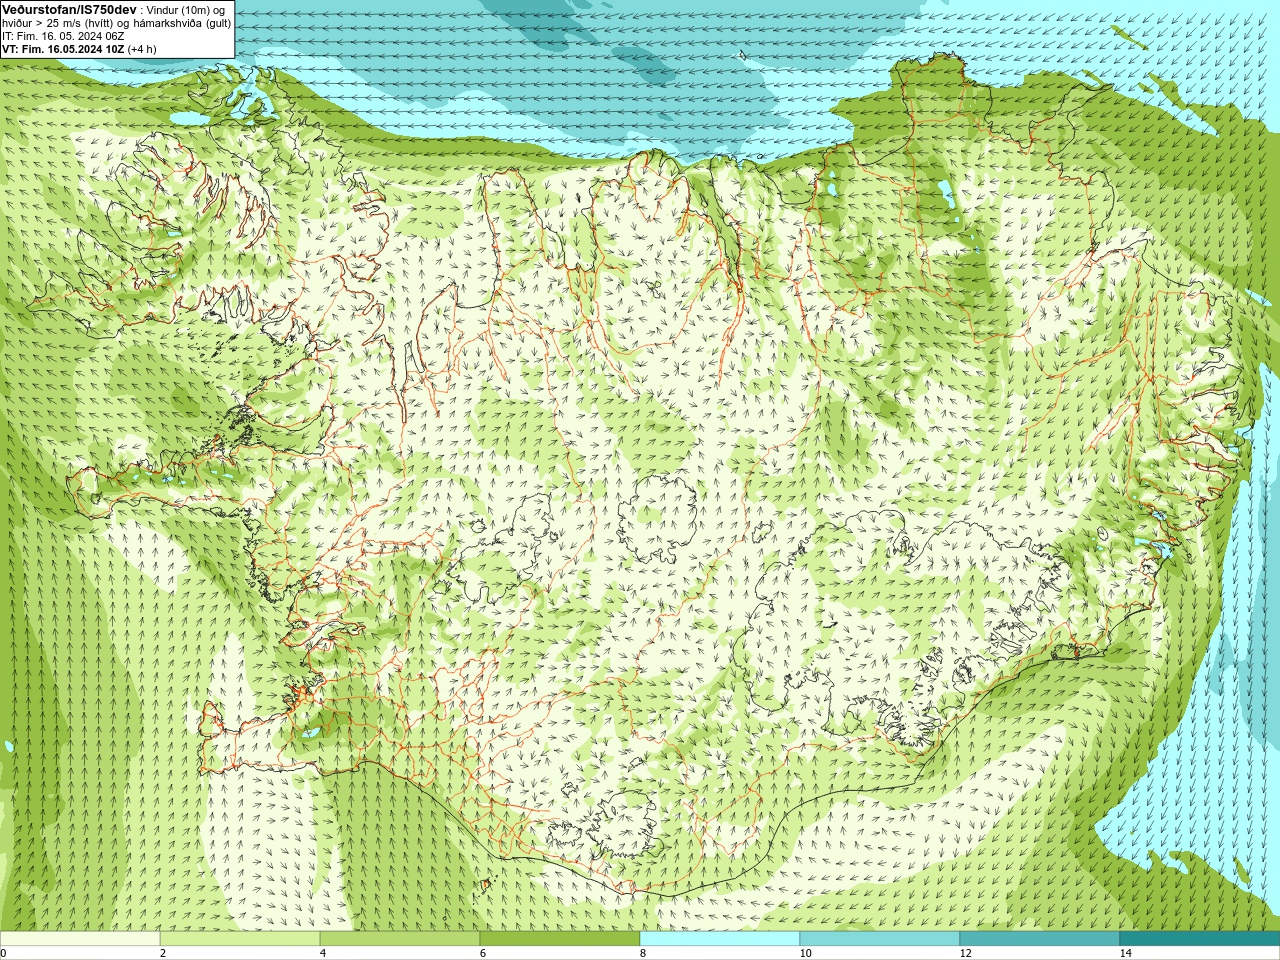Screen dimensions: 1280x960
Task: Click the 'VT: Fim. 16.05.2024 10Z (+4 h)' line
Action: click(x=79, y=49)
